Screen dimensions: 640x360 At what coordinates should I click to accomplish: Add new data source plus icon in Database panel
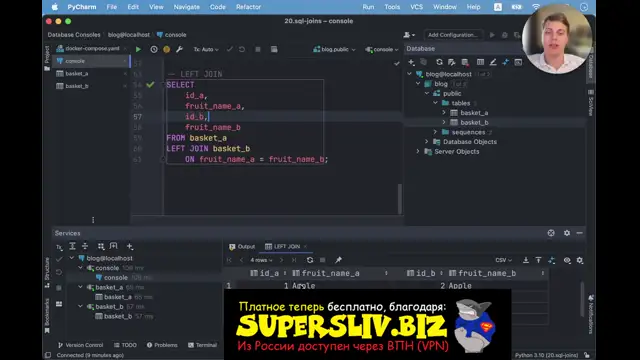coord(411,62)
